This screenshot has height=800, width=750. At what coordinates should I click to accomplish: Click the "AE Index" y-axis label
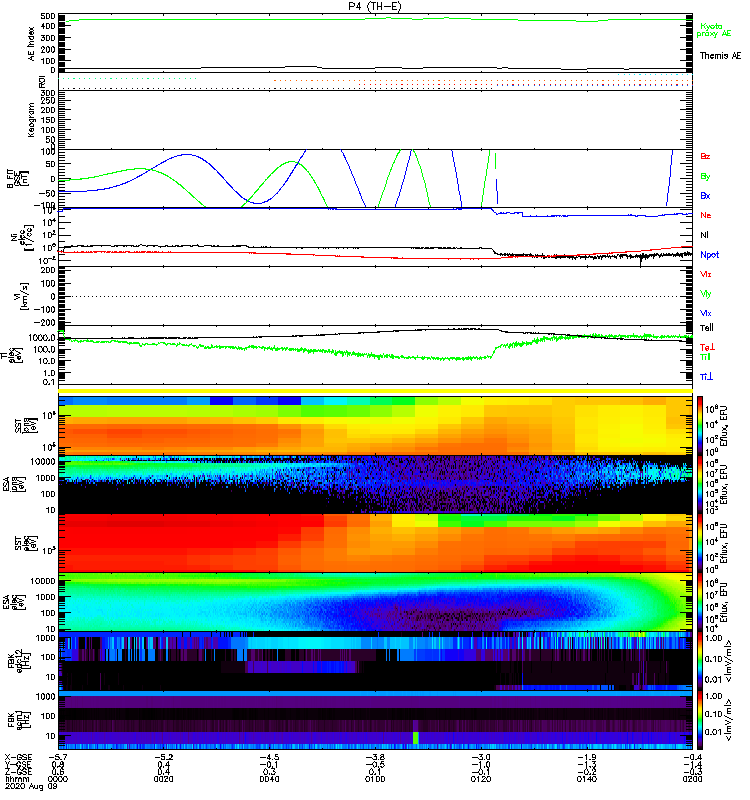point(31,44)
